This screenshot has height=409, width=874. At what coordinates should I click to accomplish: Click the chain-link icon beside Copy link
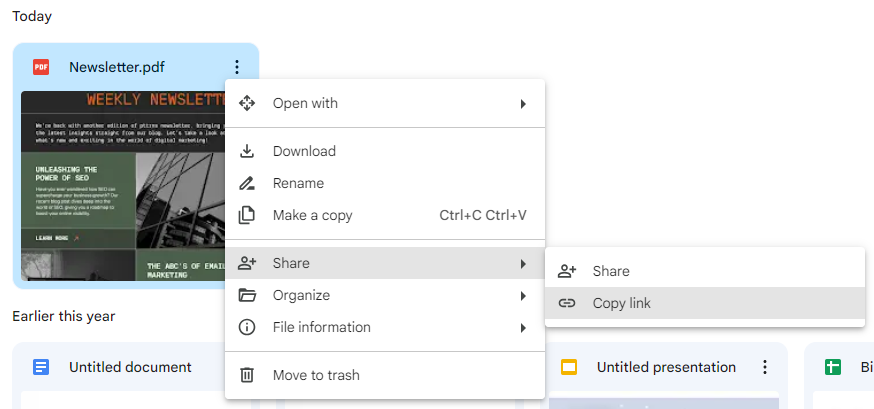[567, 303]
